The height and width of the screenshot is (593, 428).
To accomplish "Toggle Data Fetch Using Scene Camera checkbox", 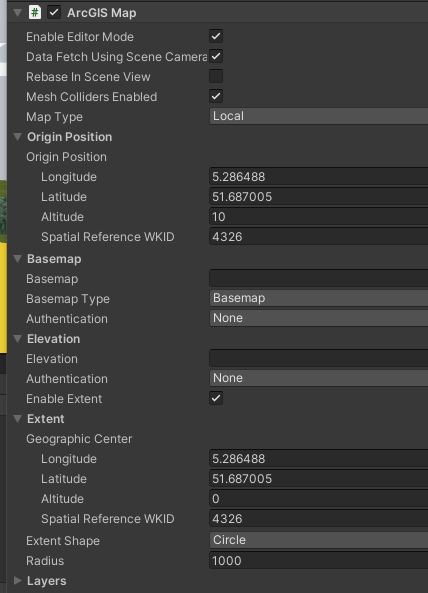I will (x=216, y=56).
